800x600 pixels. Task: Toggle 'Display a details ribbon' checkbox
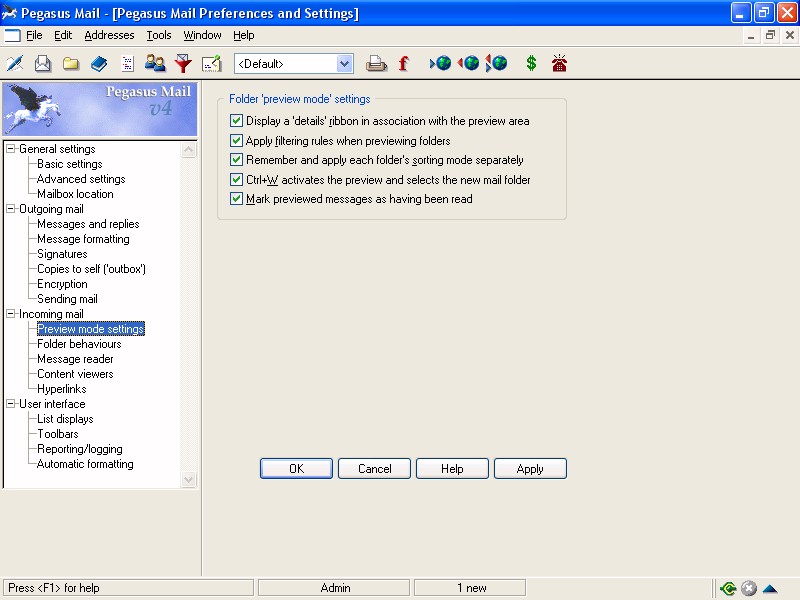[236, 121]
